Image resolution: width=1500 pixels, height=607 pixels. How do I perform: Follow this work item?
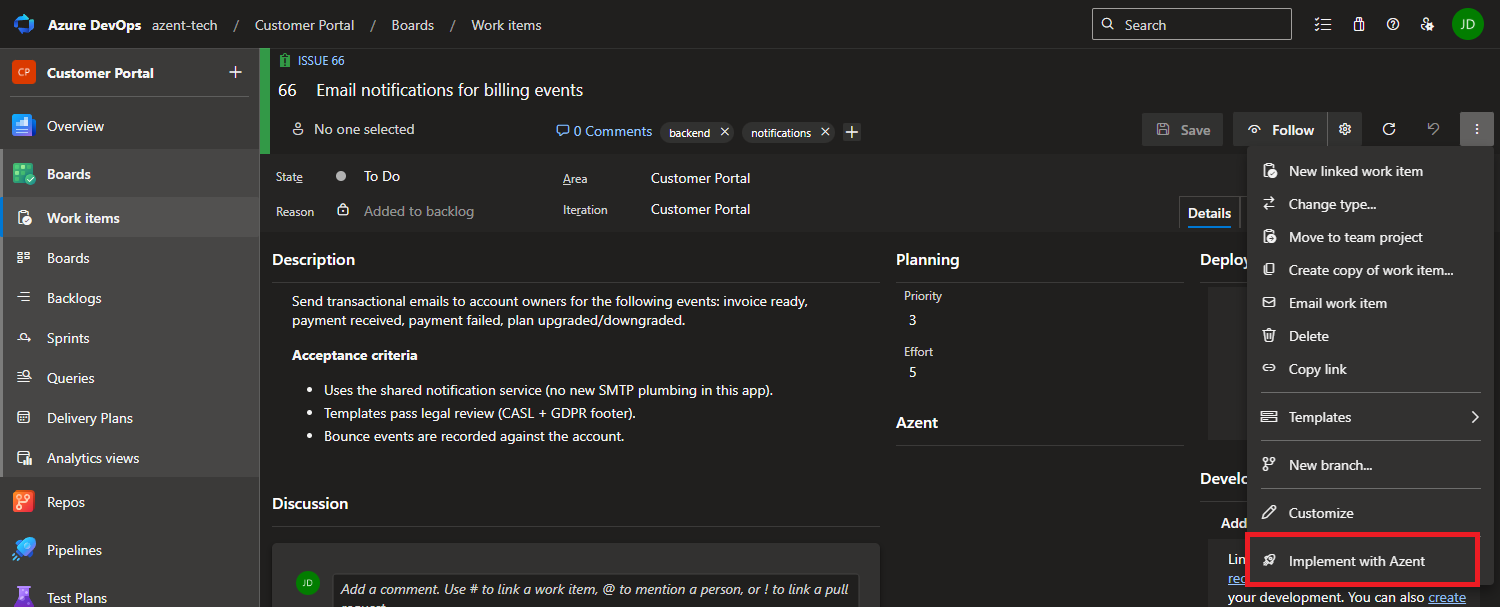point(1281,130)
